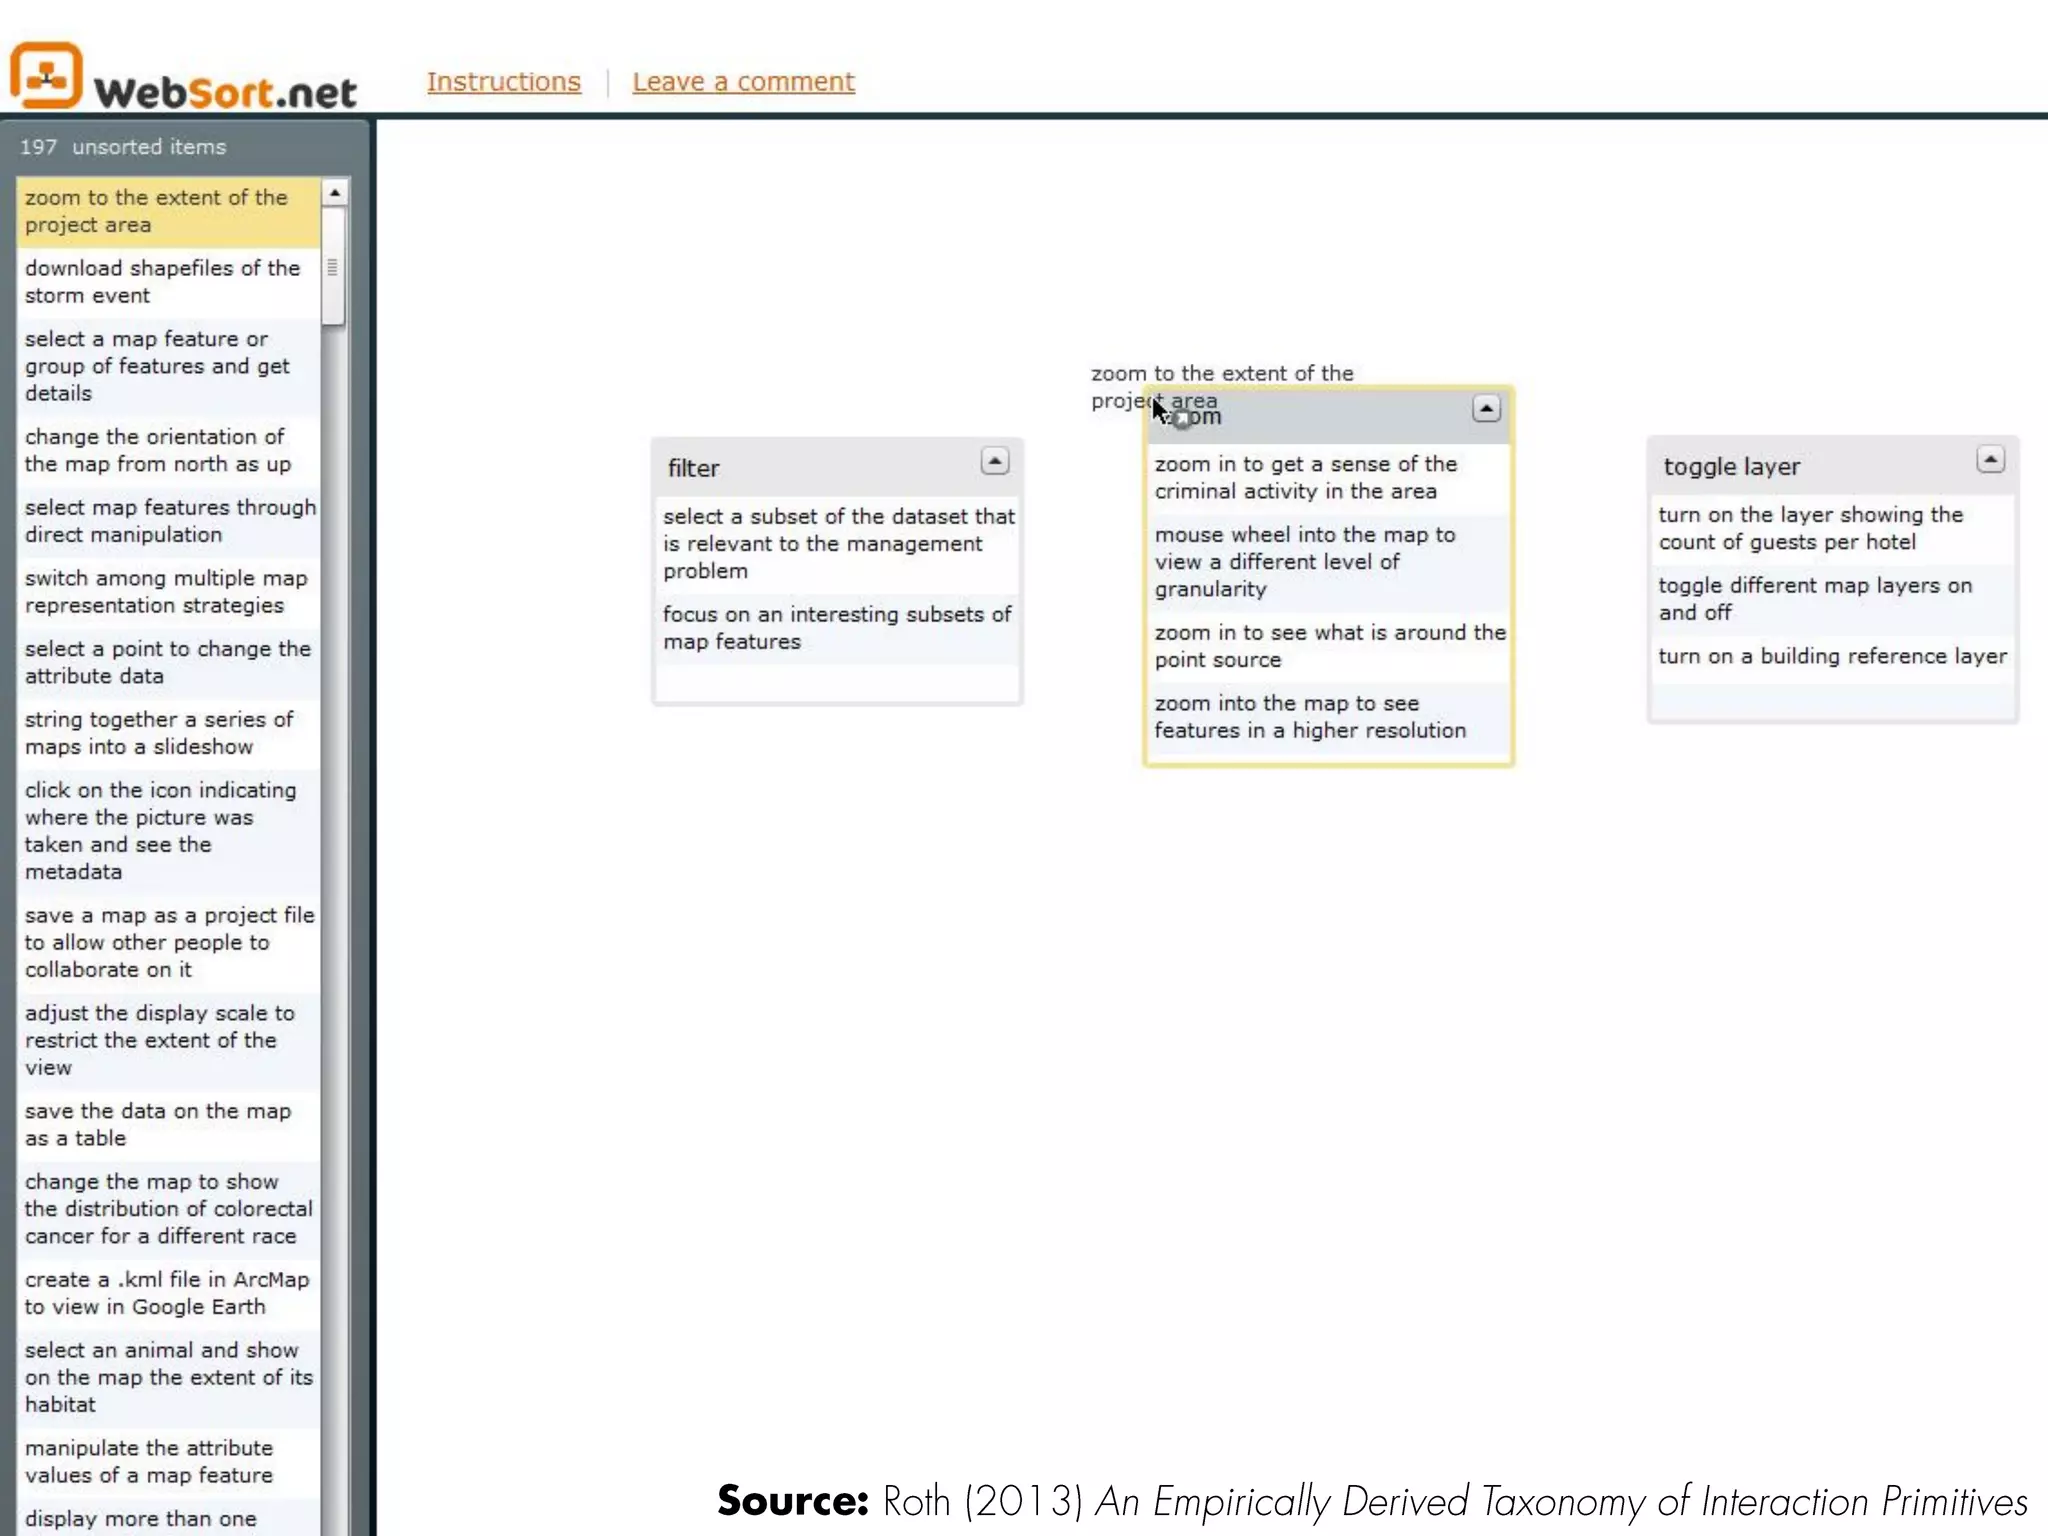Select 'turn on a building reference layer' card
2048x1536 pixels.
1832,657
